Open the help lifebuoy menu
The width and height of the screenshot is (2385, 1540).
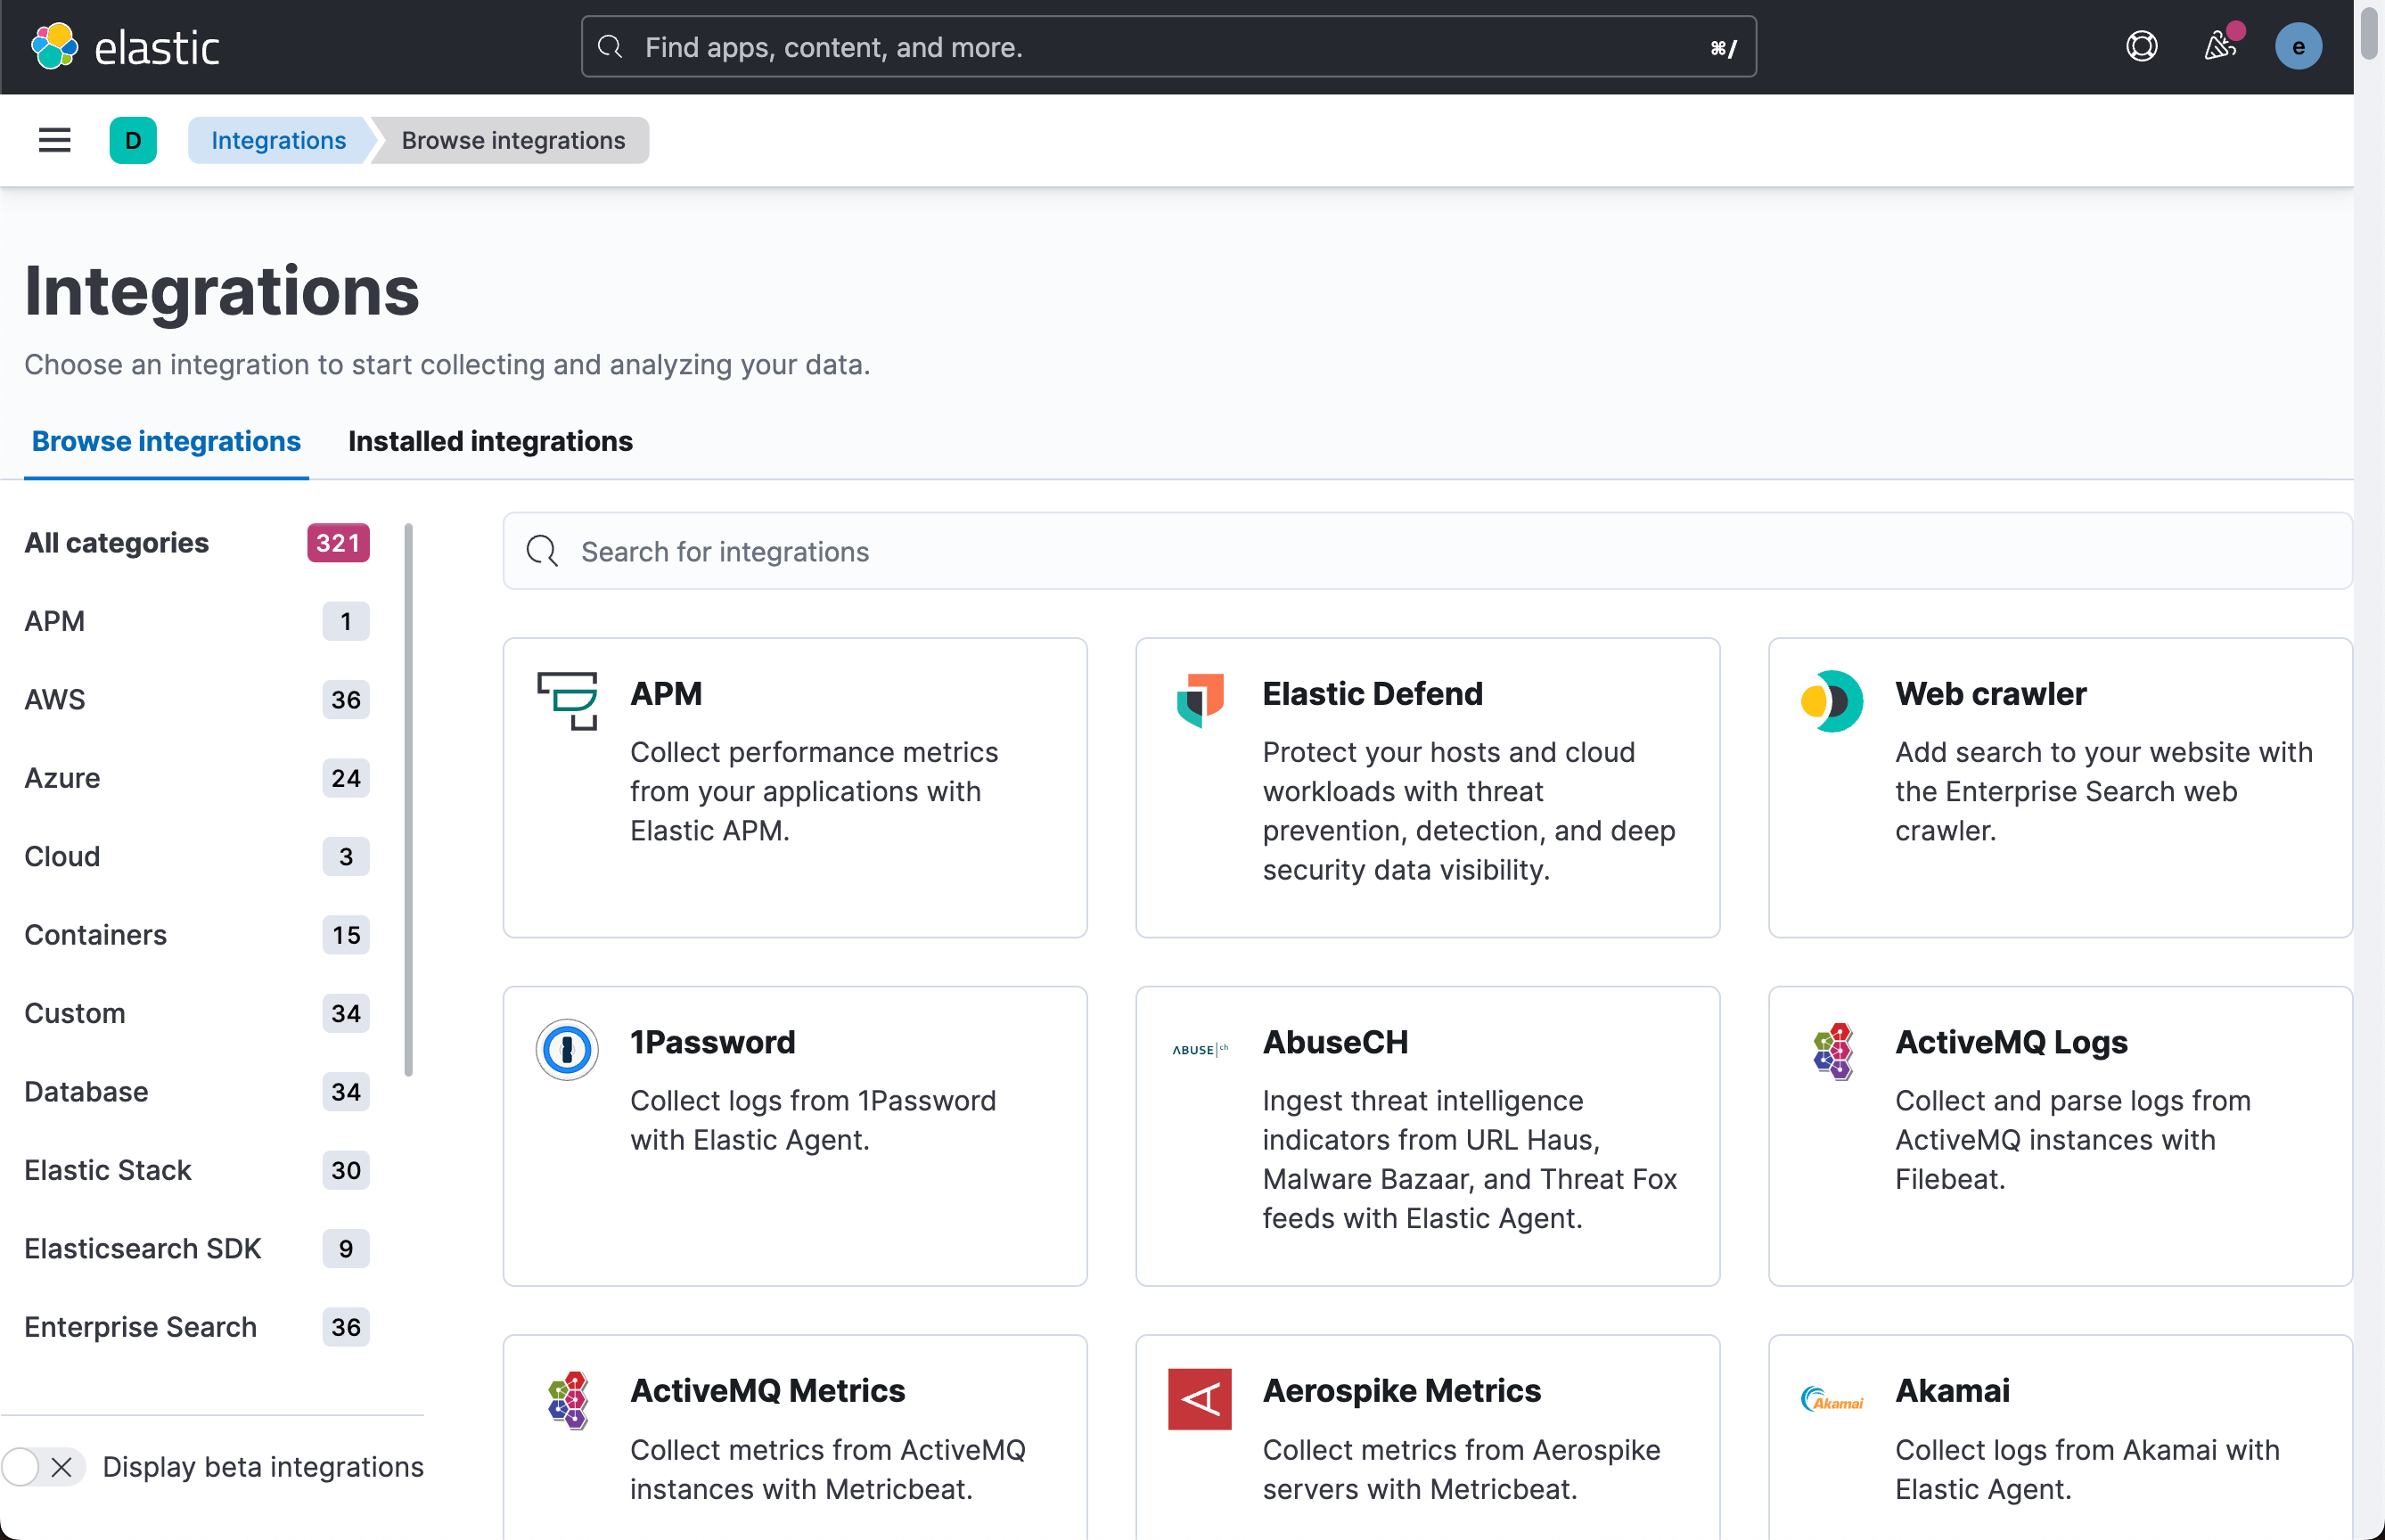coord(2141,46)
